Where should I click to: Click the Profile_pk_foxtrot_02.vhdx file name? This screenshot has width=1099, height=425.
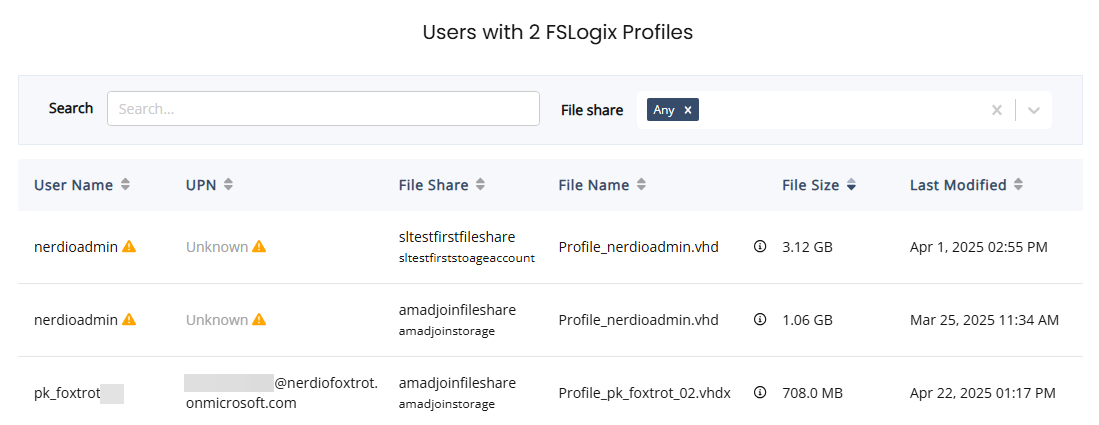pos(644,393)
